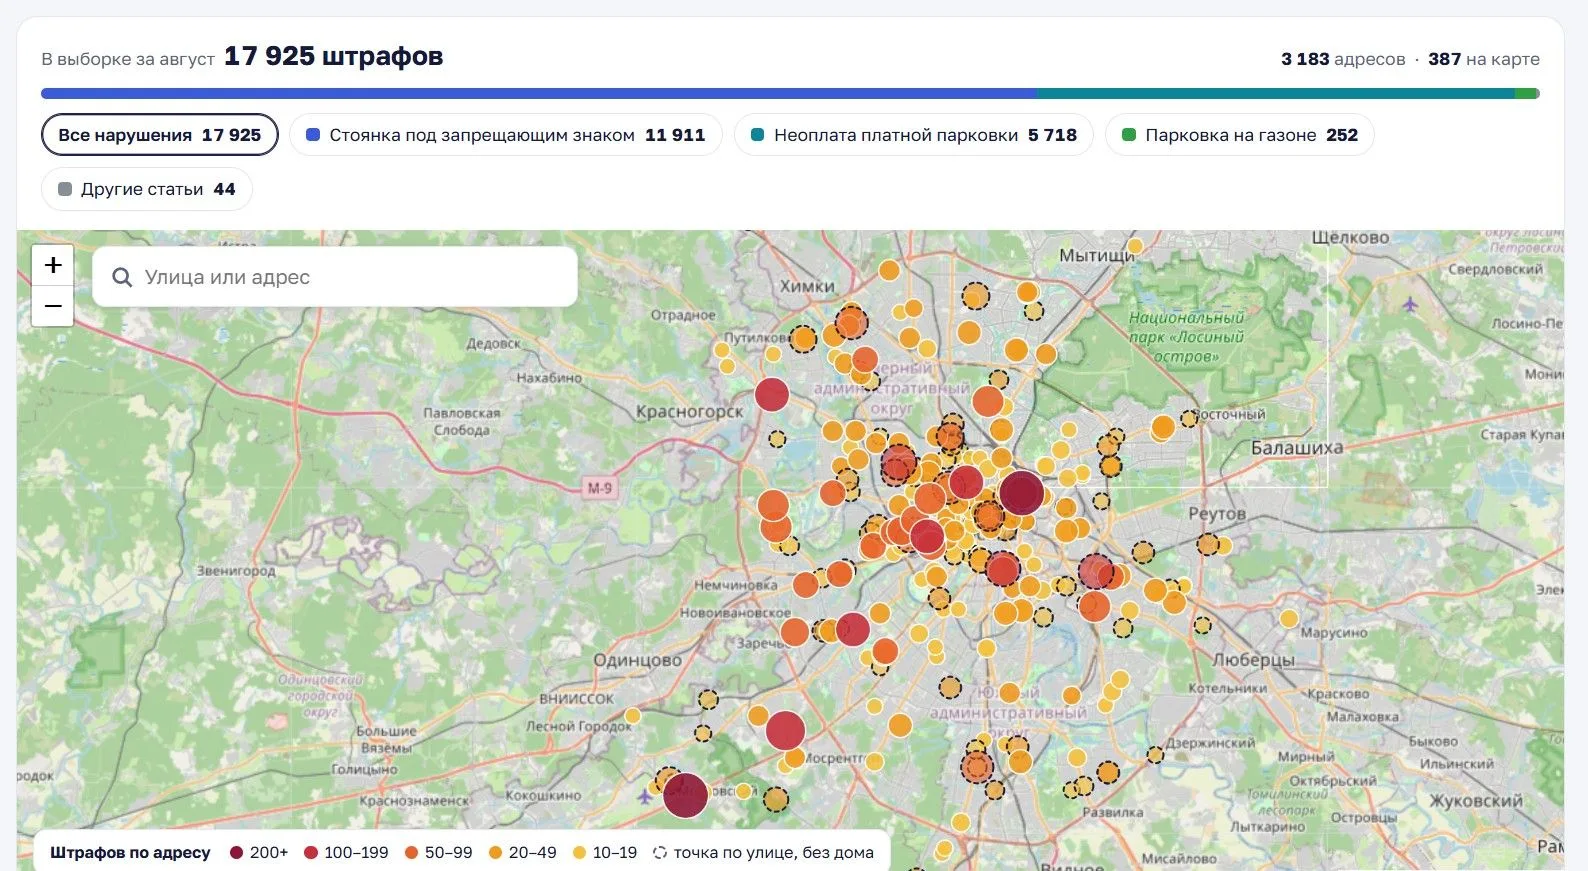Click the 100–199 legend swatch

point(311,853)
